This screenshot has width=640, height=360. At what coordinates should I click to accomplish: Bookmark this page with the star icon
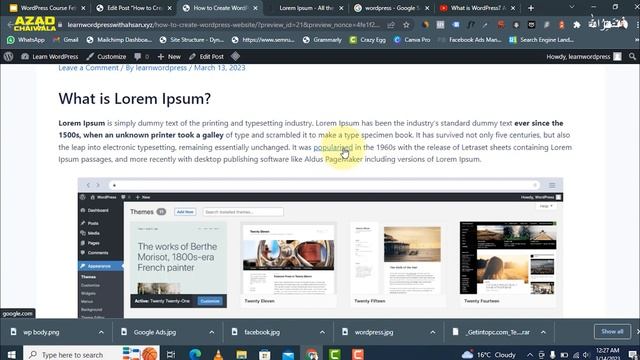coord(406,25)
